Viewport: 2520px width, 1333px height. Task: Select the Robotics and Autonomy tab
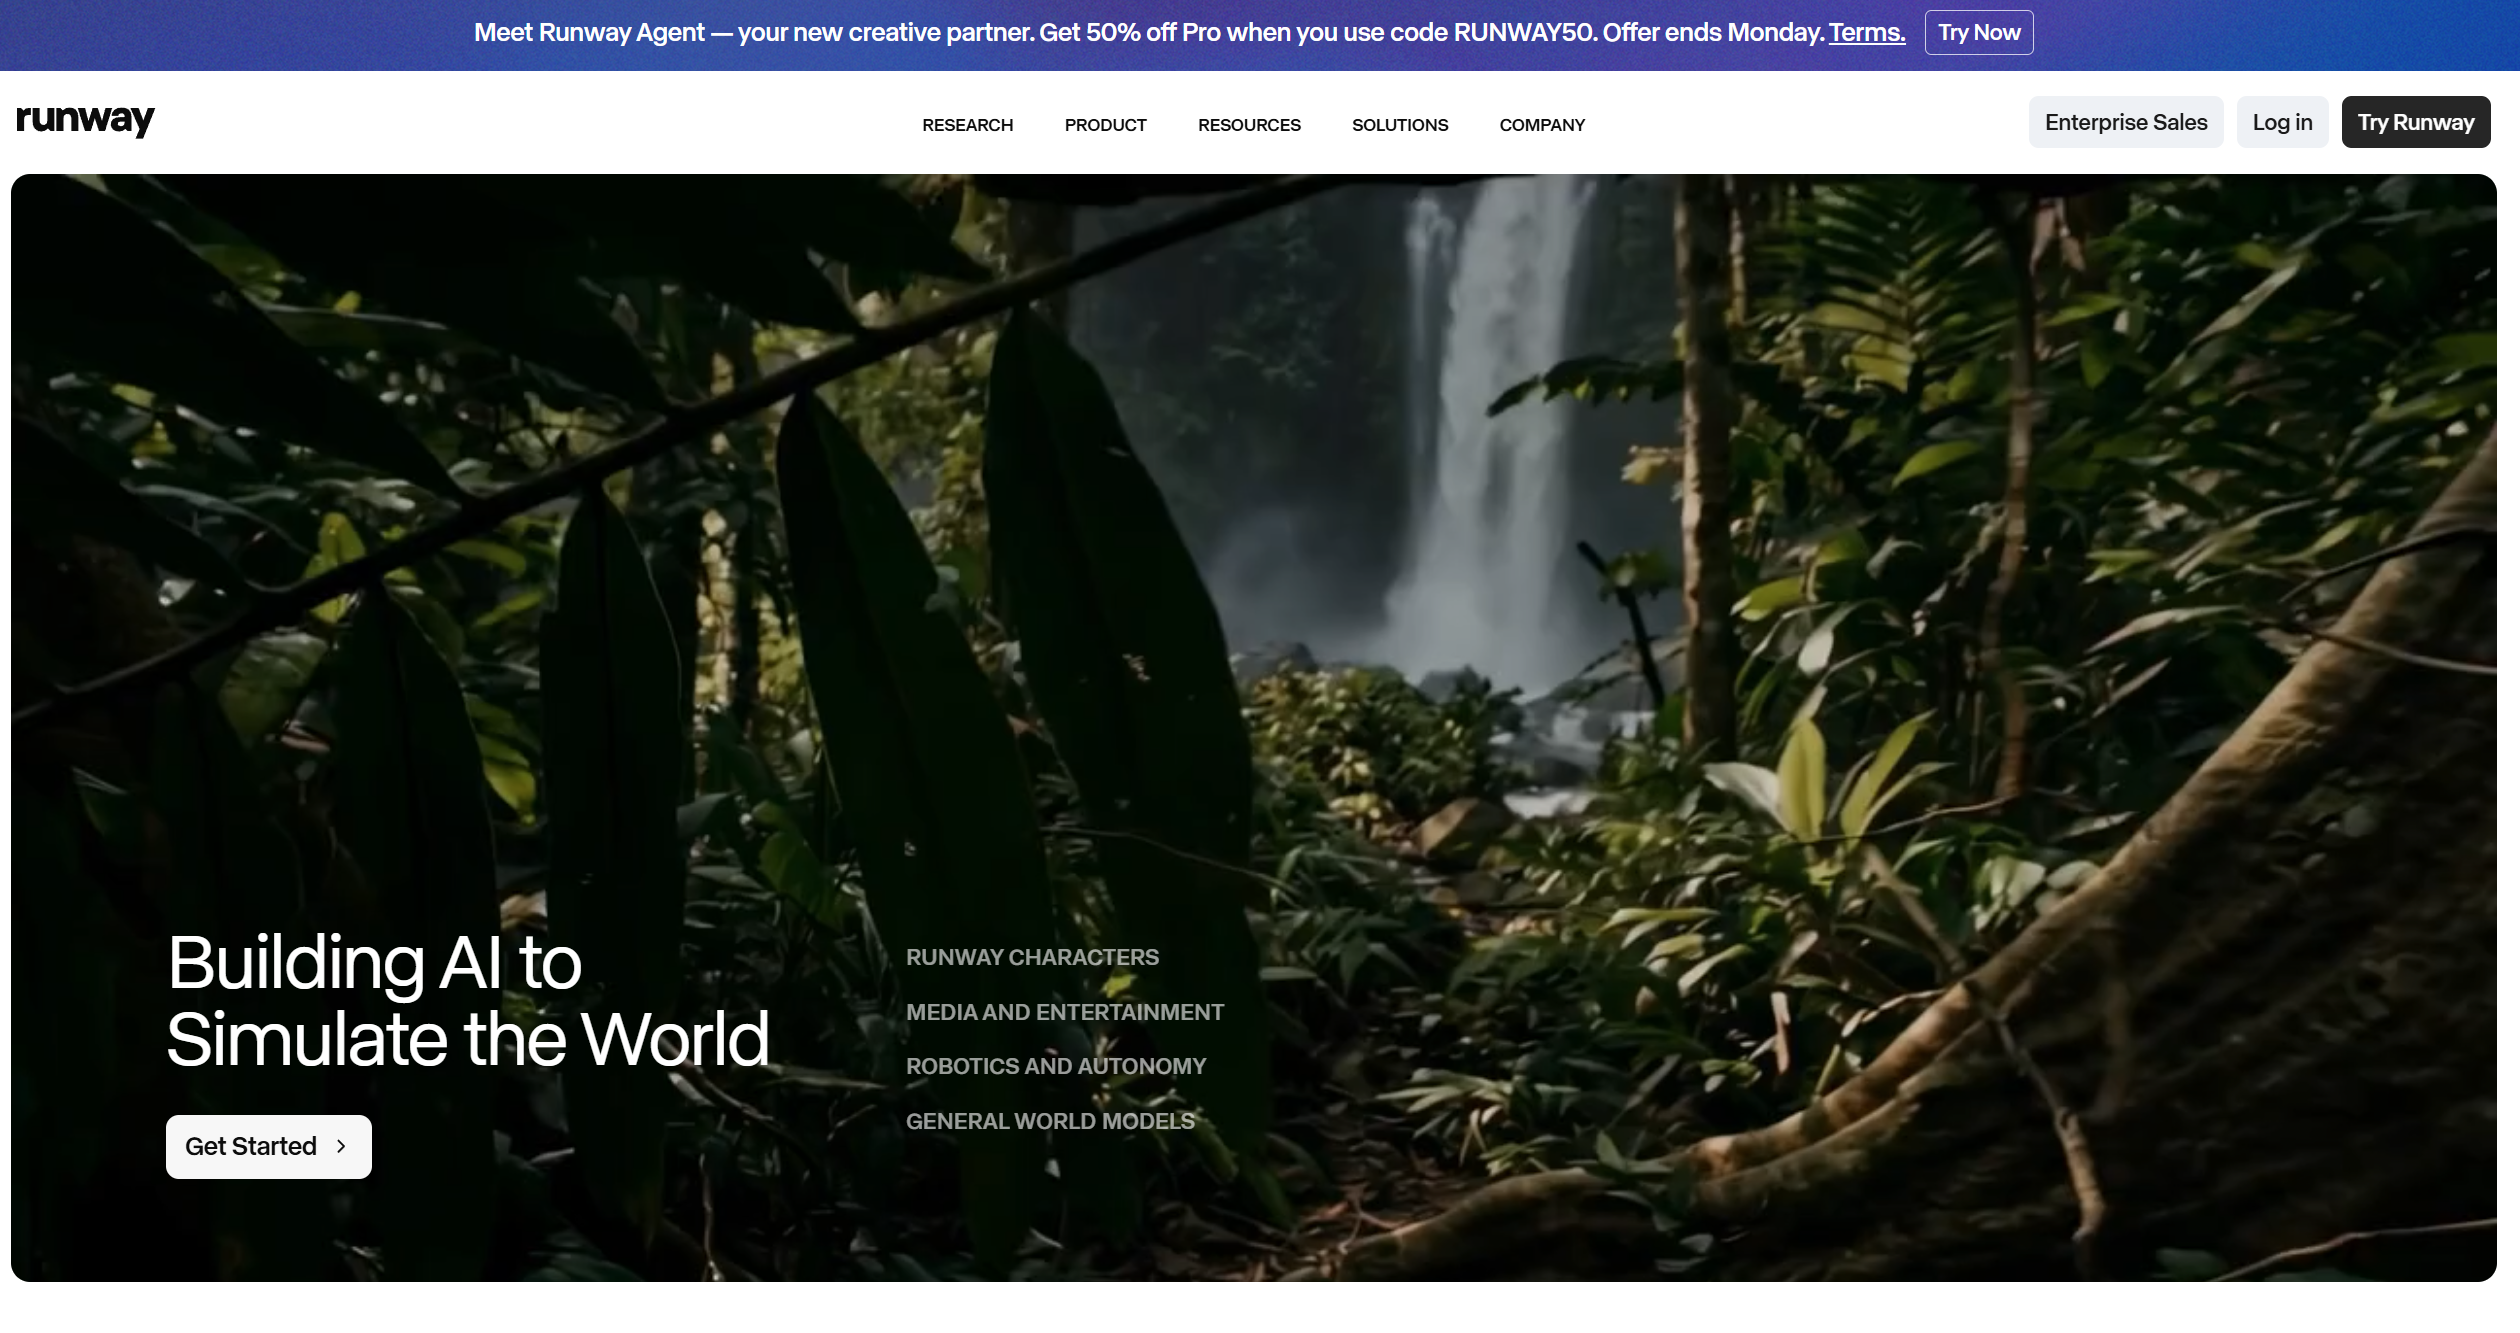(1056, 1067)
